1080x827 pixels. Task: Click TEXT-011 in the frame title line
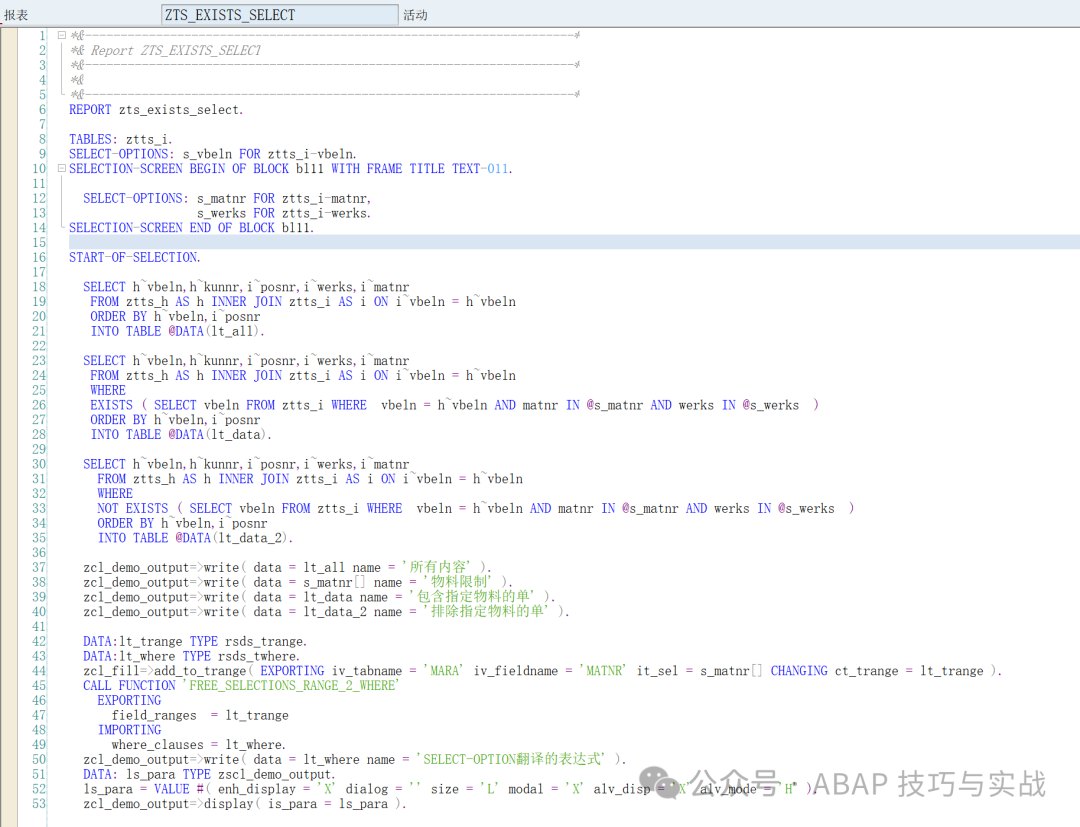[480, 169]
